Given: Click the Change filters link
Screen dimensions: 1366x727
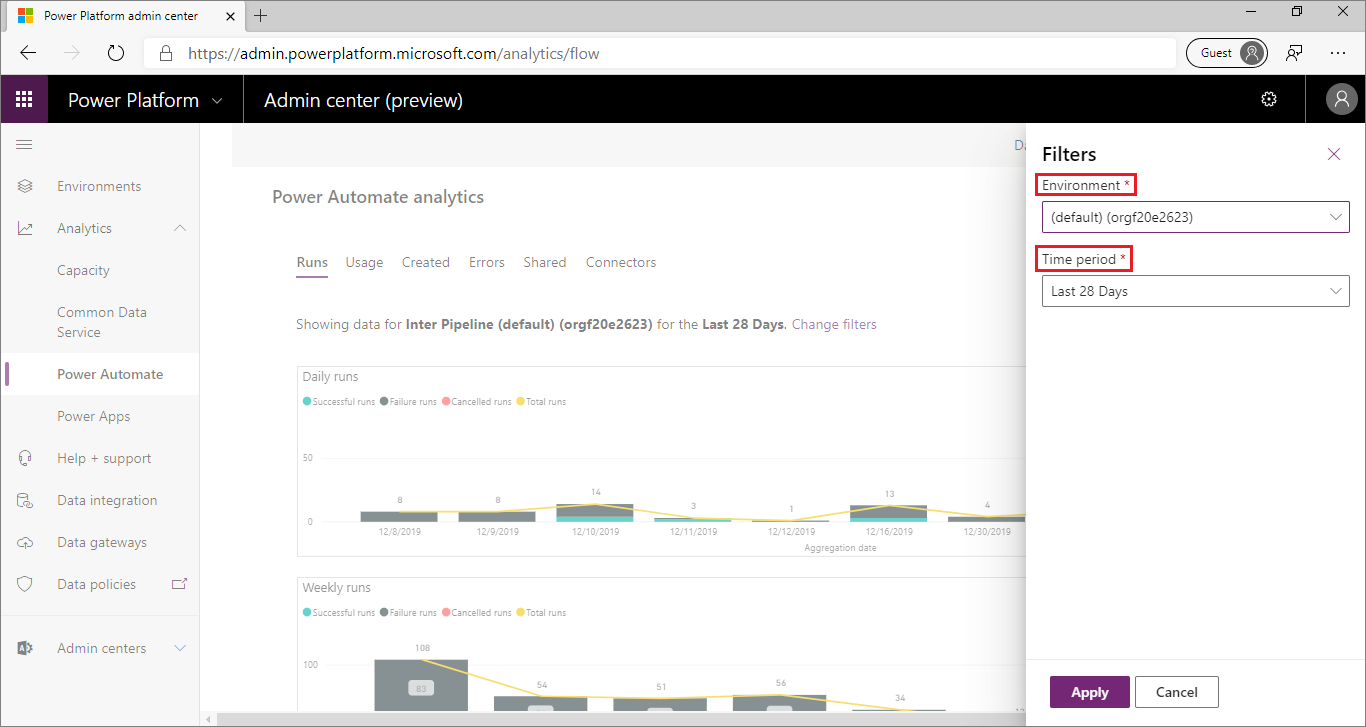Looking at the screenshot, I should (834, 324).
